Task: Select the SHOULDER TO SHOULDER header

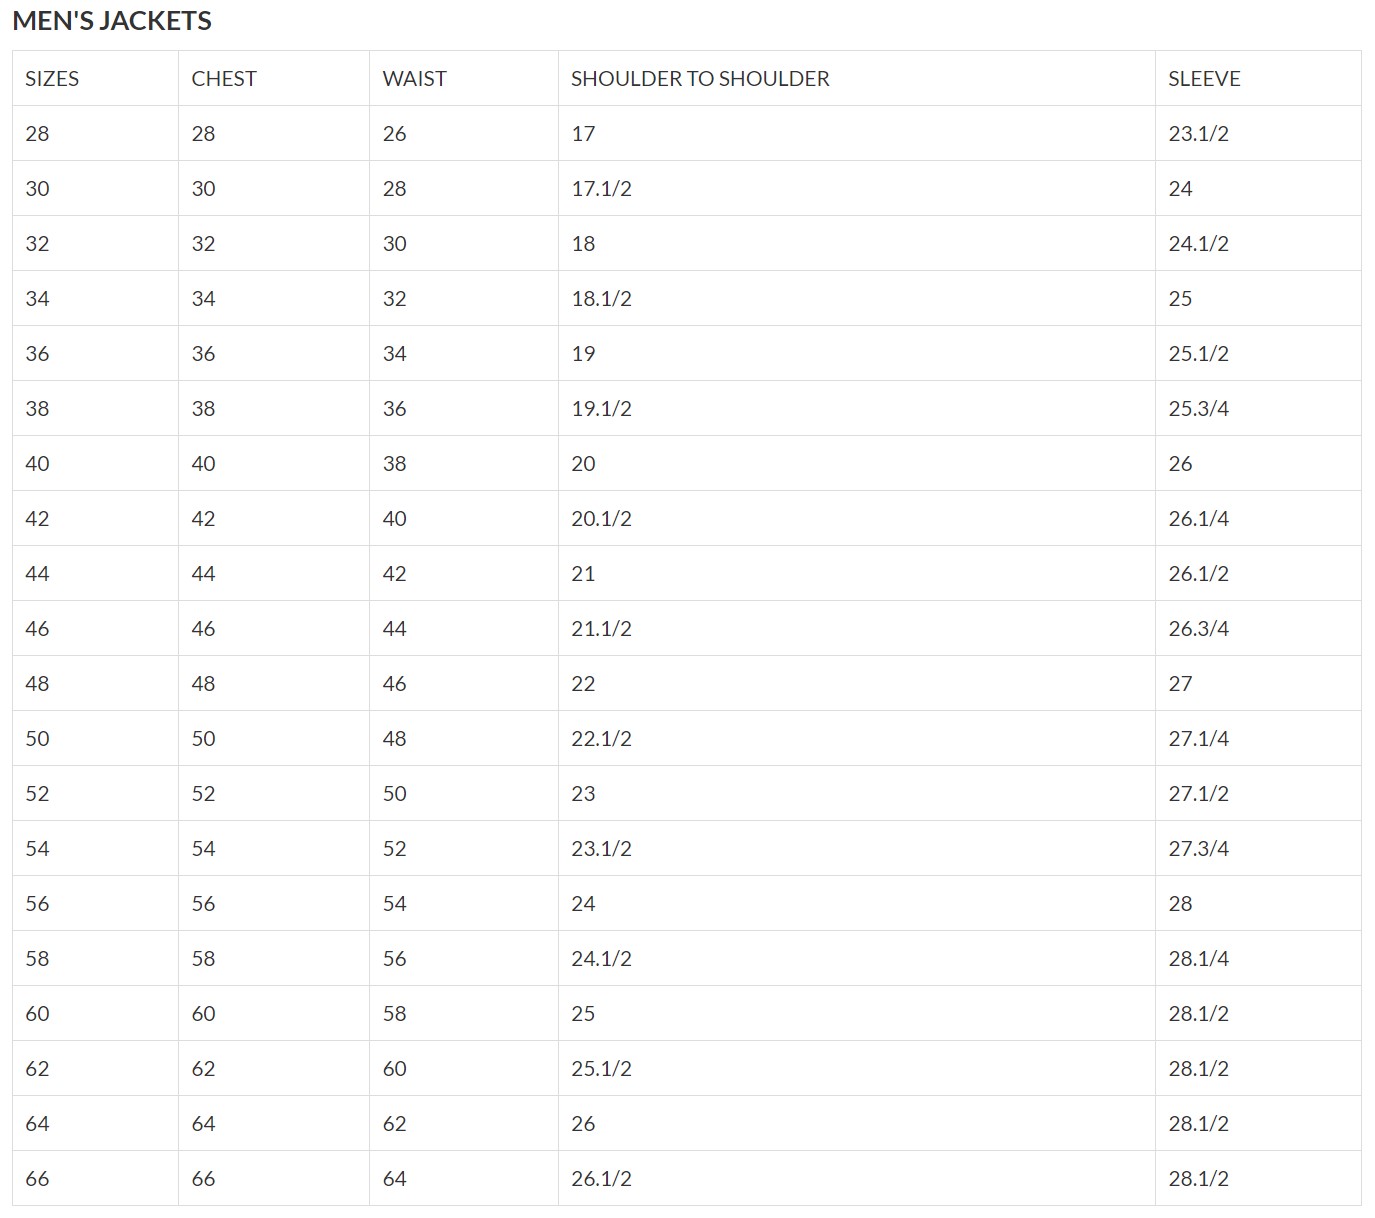Action: pyautogui.click(x=700, y=79)
